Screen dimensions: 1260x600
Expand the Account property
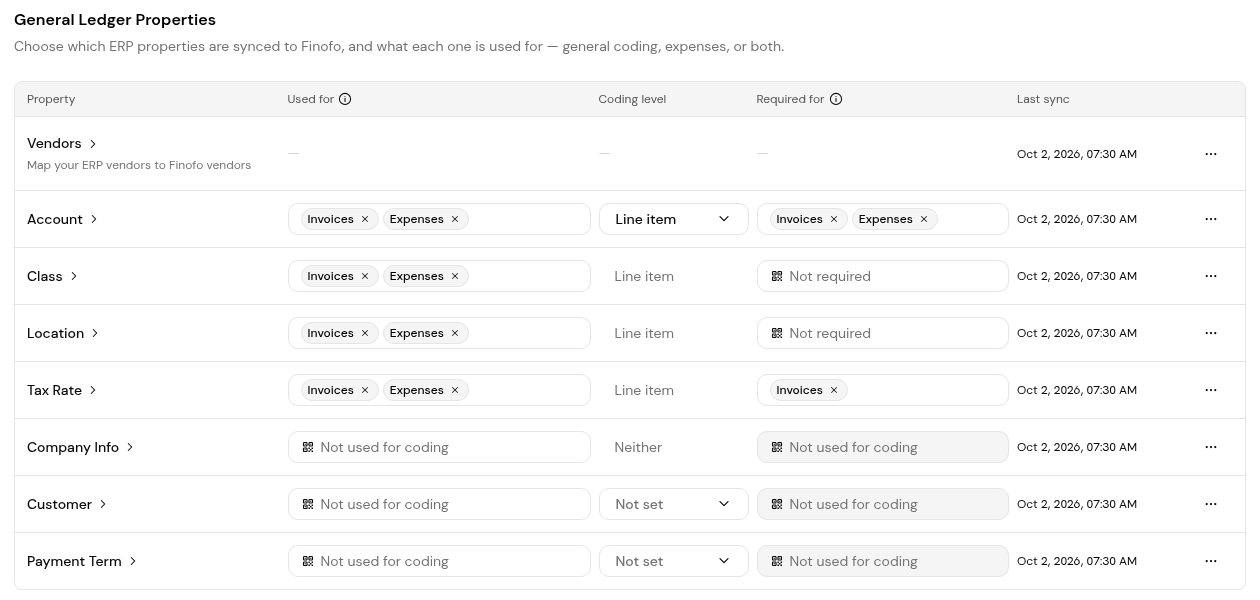(94, 219)
